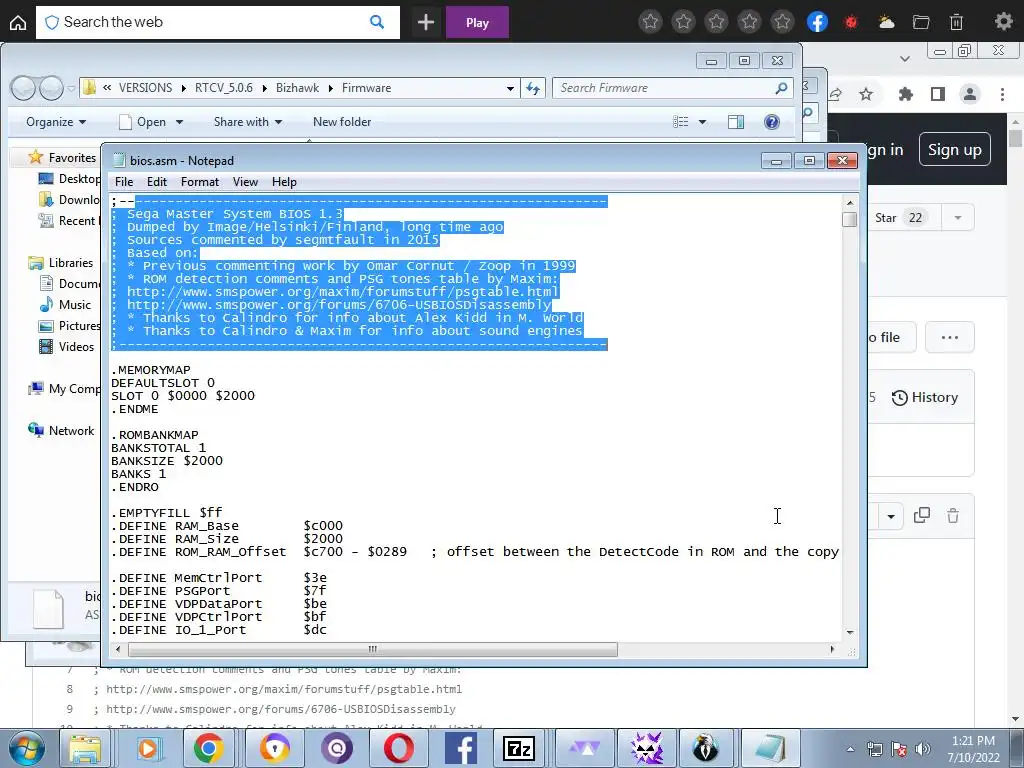This screenshot has width=1024, height=768.
Task: Click the Notepad scroll right arrow
Action: (832, 650)
